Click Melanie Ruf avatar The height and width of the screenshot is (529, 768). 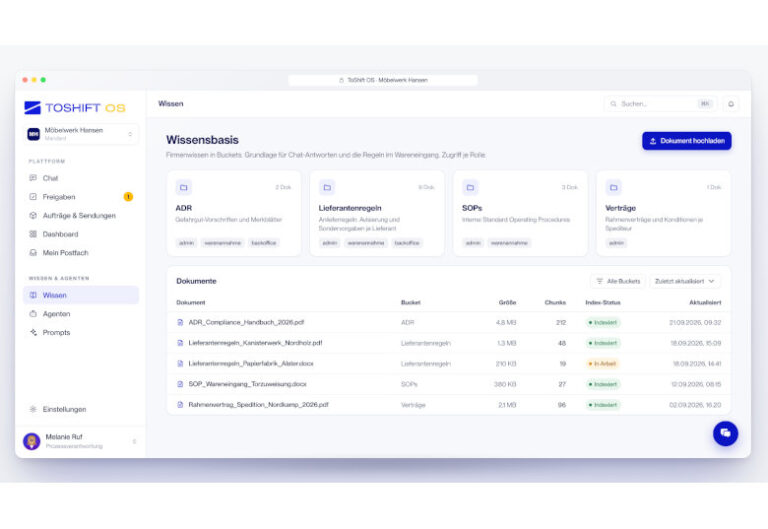coord(32,441)
